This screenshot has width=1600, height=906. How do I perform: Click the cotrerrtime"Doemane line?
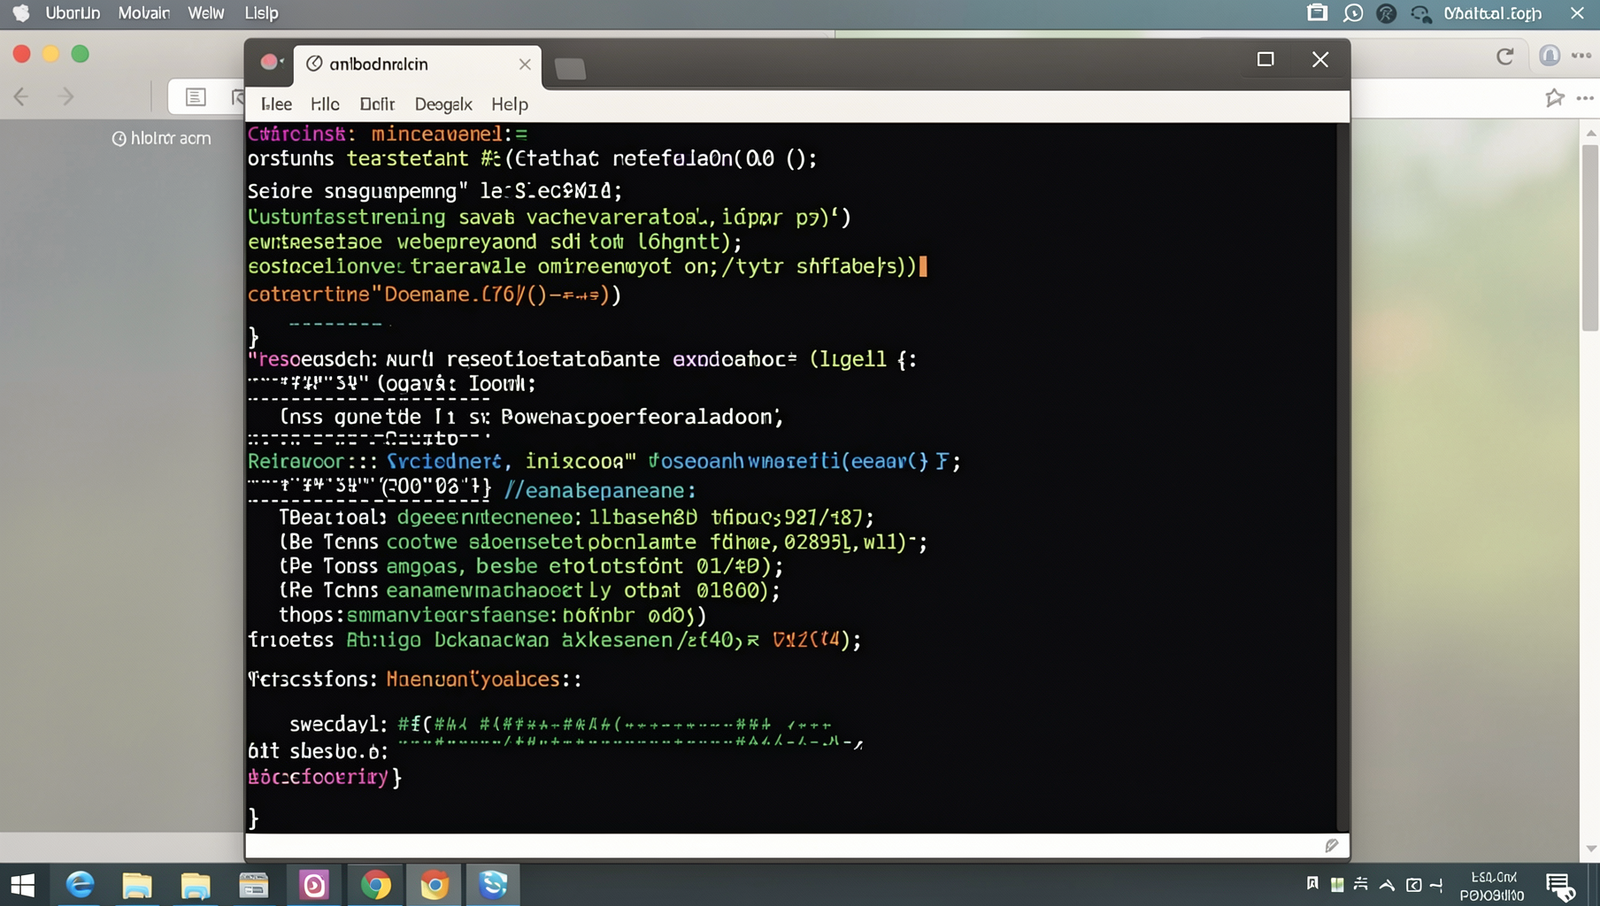(x=434, y=294)
